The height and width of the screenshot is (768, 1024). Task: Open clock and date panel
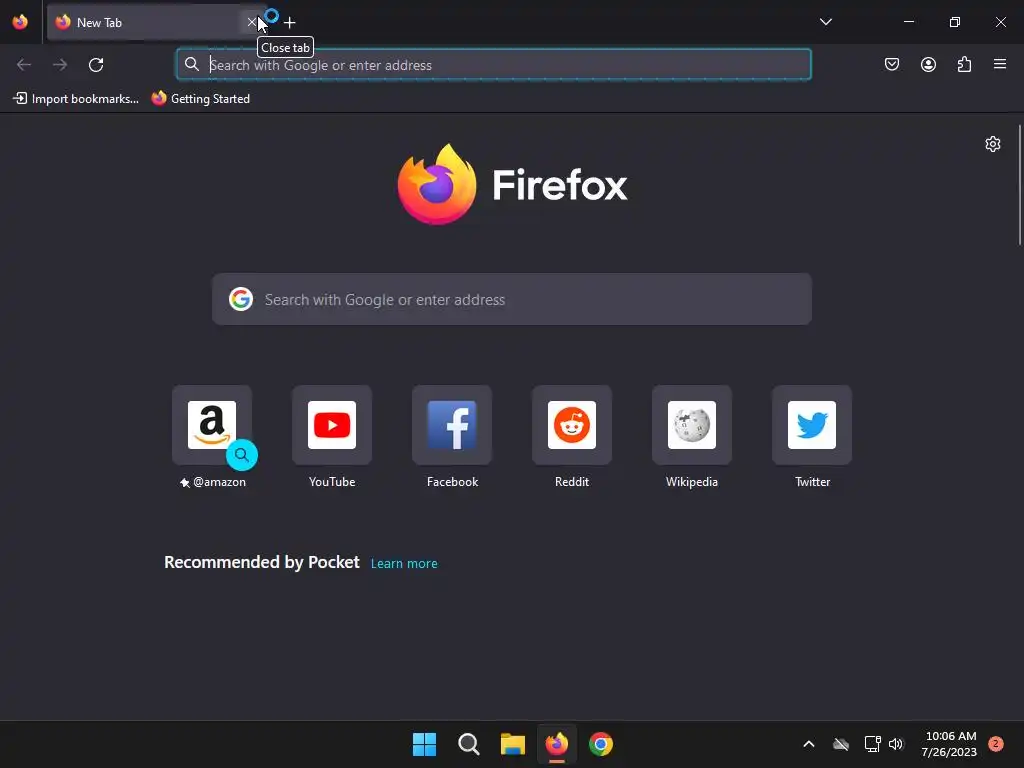click(950, 744)
